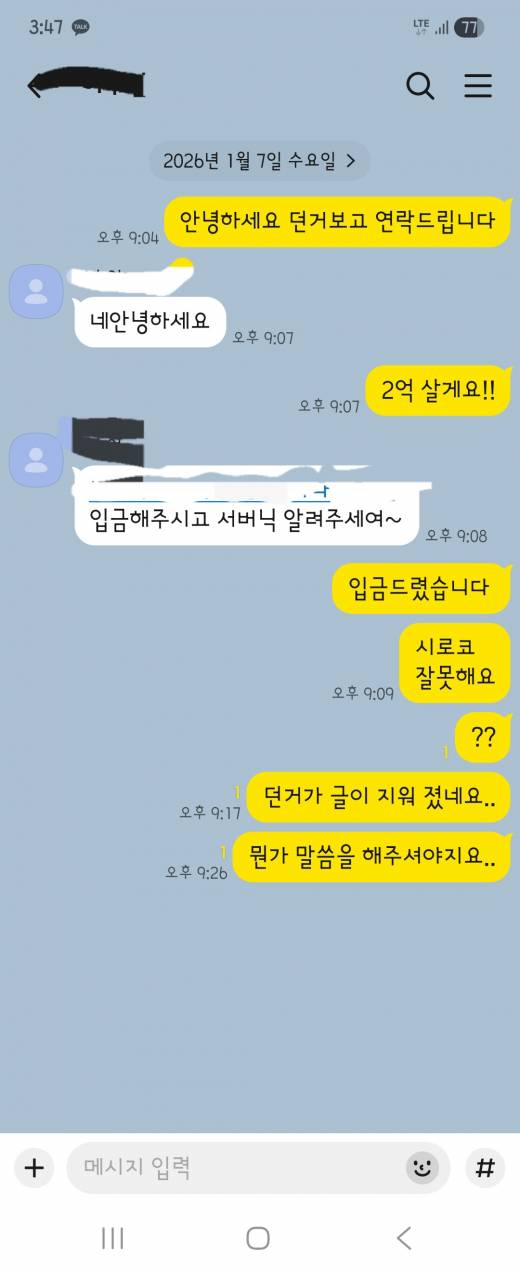This screenshot has width=520, height=1272.
Task: Go back using the header arrow
Action: [x=35, y=88]
